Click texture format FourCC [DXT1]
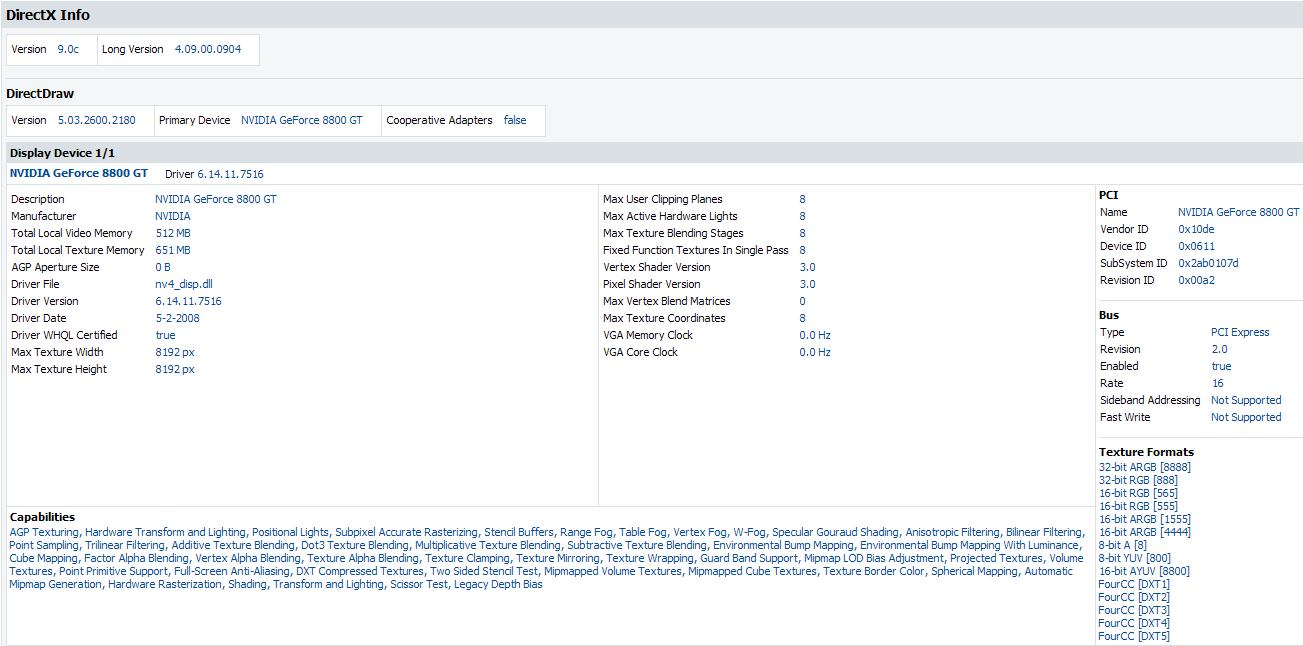This screenshot has width=1303, height=646. (1134, 584)
